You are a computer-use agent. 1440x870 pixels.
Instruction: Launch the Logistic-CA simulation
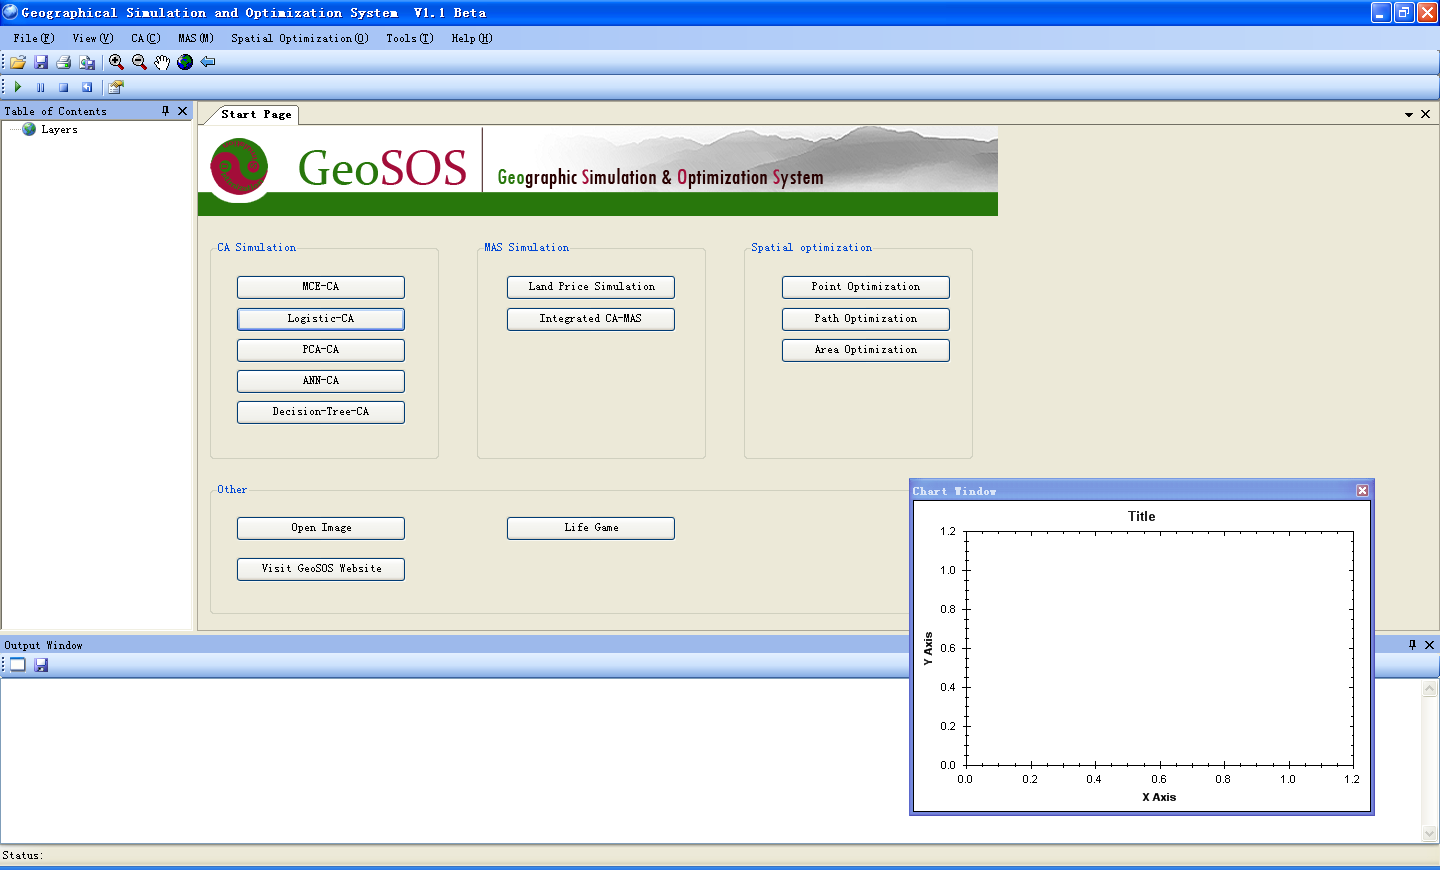321,319
